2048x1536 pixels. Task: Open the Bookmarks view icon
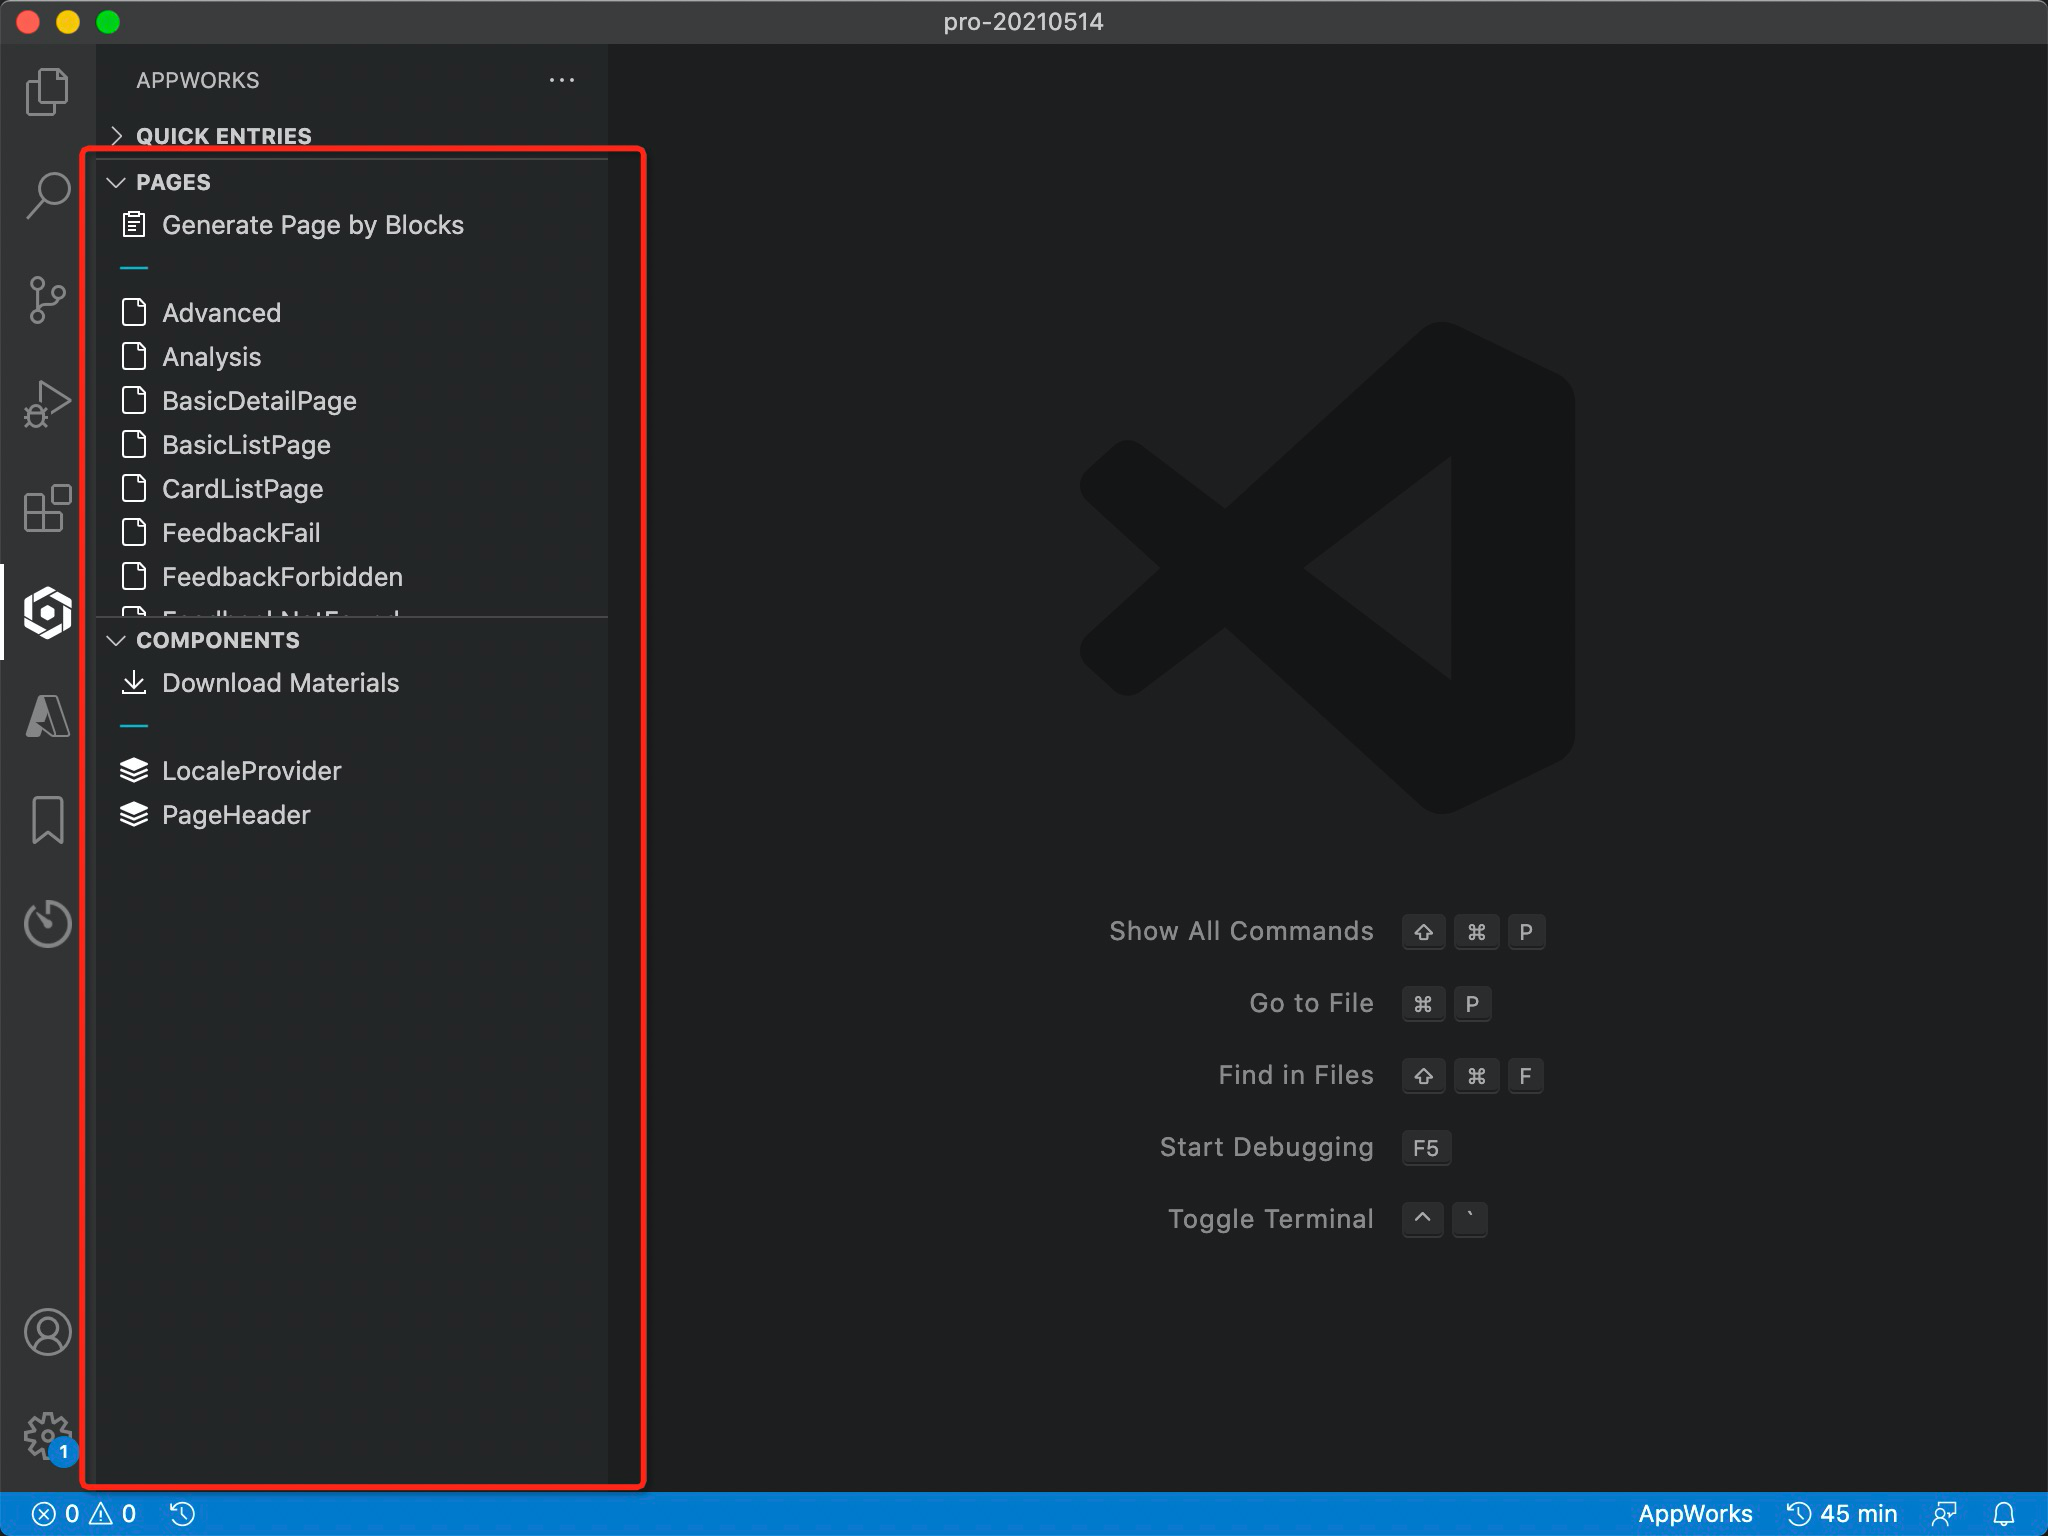tap(47, 820)
